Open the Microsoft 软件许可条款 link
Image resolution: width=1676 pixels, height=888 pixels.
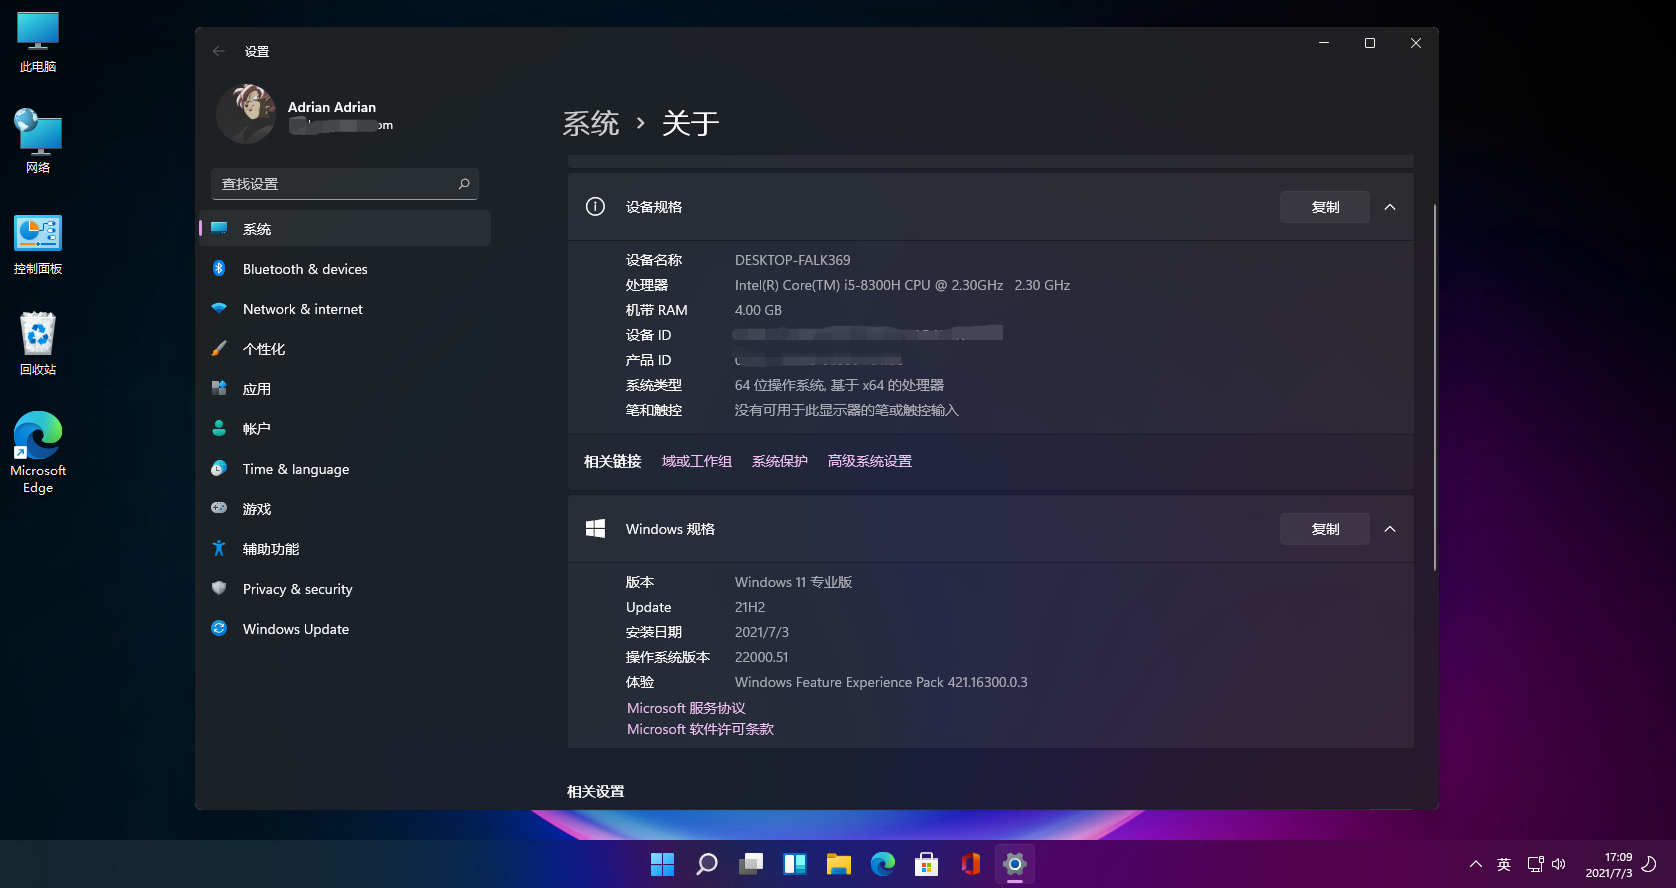[x=700, y=729]
